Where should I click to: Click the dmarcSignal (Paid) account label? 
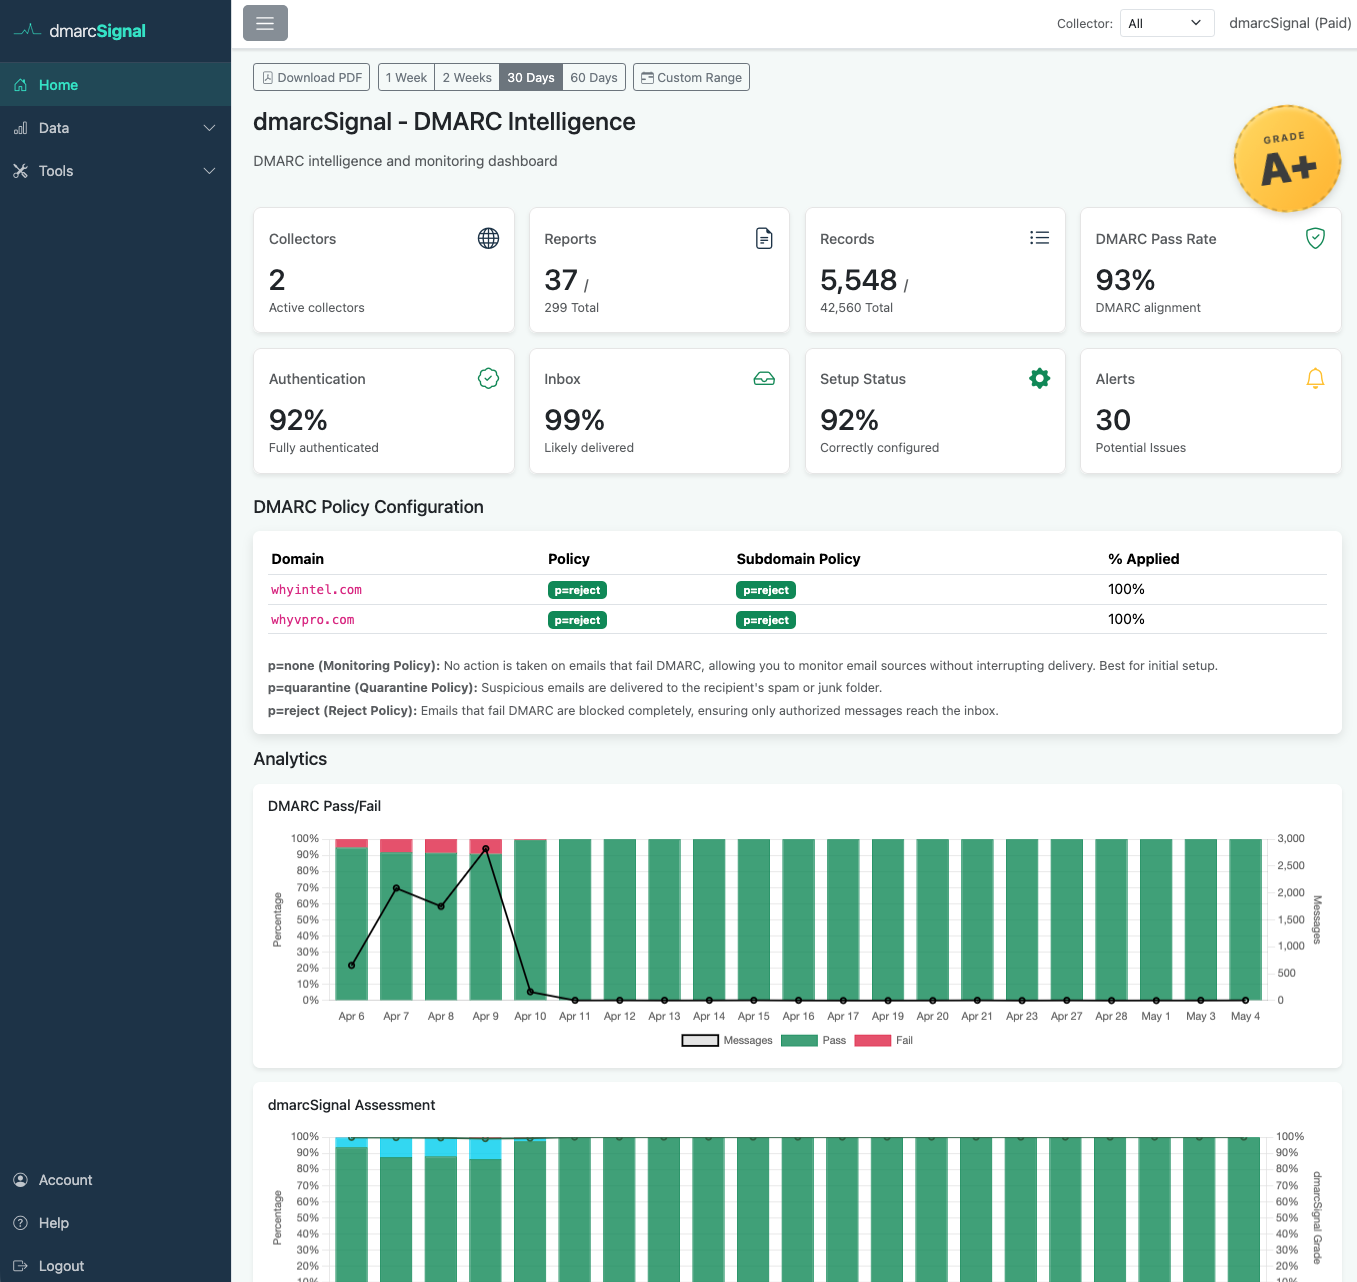pyautogui.click(x=1290, y=23)
